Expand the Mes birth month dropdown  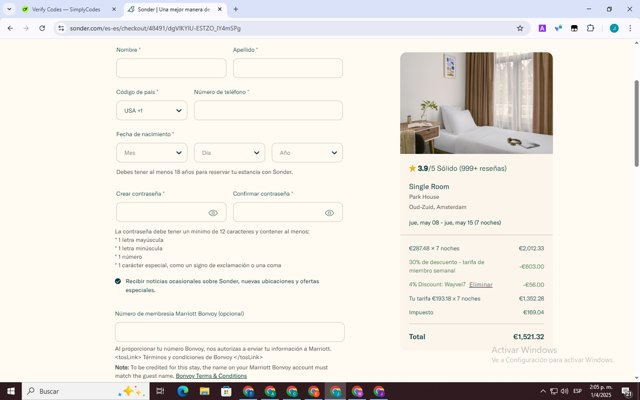click(152, 153)
